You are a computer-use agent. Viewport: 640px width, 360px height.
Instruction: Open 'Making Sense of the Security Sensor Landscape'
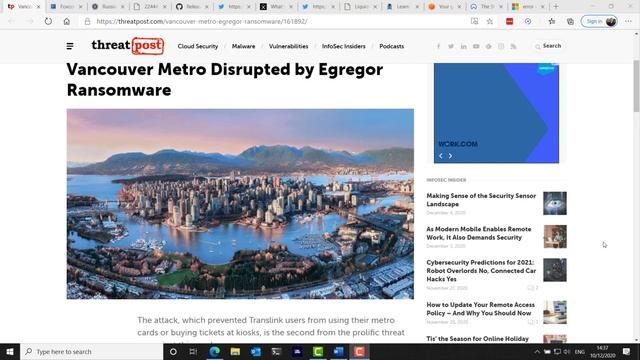coord(481,200)
